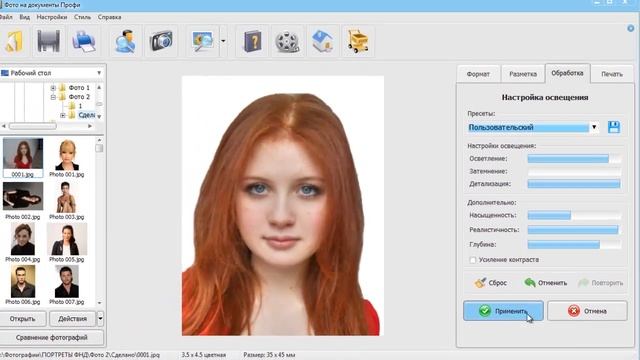Image resolution: width=640 pixels, height=360 pixels.
Task: Save preset with the blue floppy icon
Action: coord(614,127)
